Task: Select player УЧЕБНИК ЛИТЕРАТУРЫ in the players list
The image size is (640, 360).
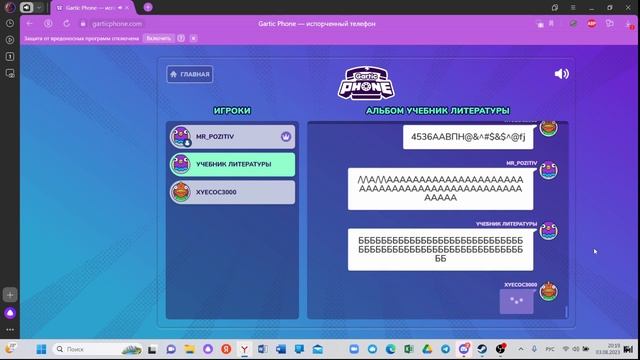Action: pos(232,164)
